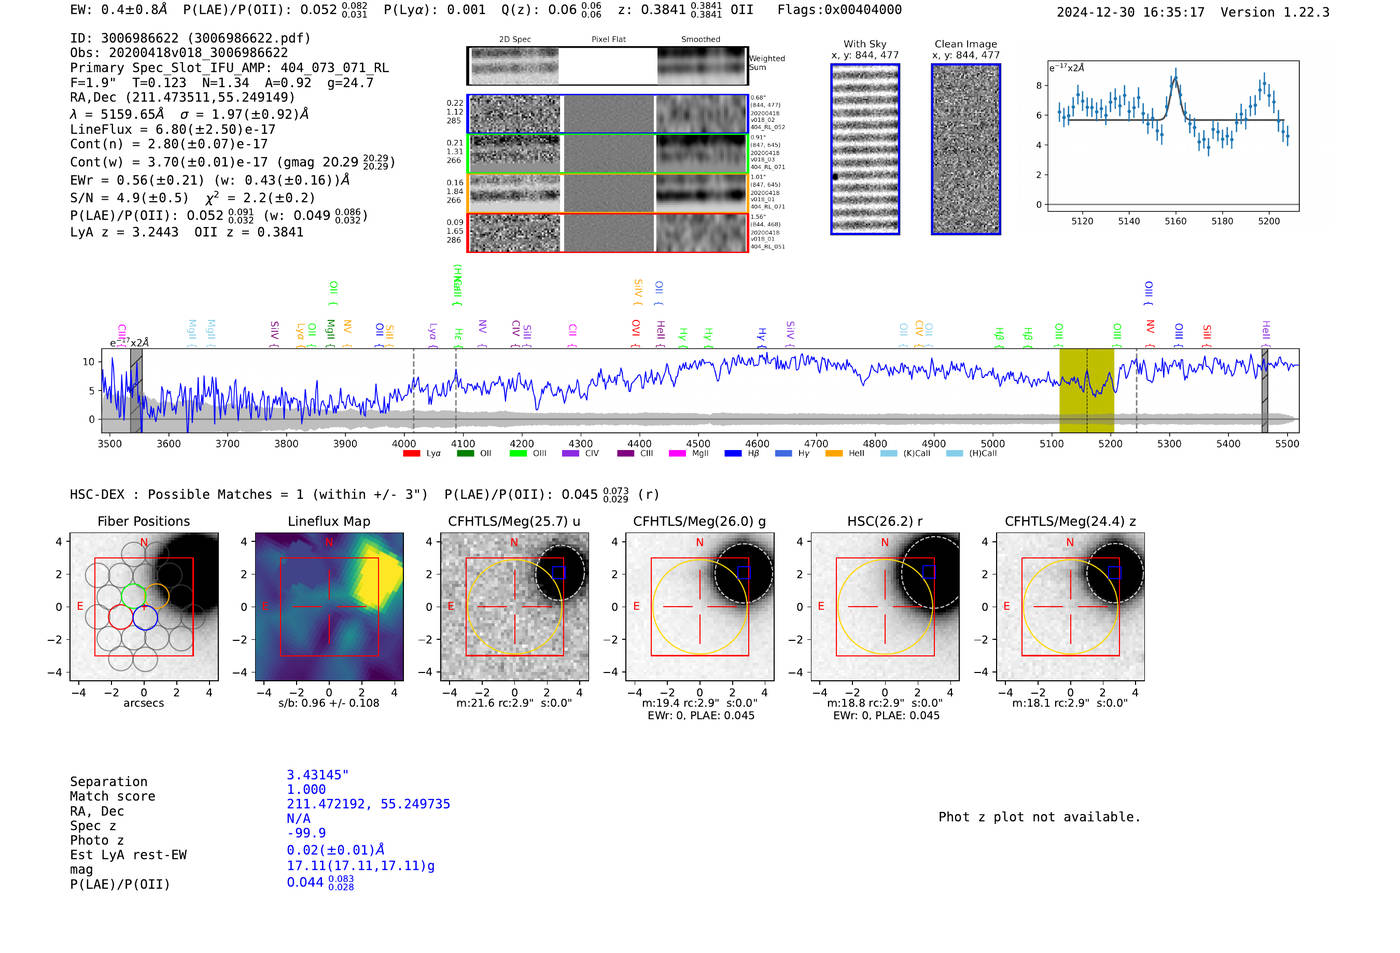
Task: Click the light blue (K)CaII legend swatch
Action: pyautogui.click(x=889, y=454)
